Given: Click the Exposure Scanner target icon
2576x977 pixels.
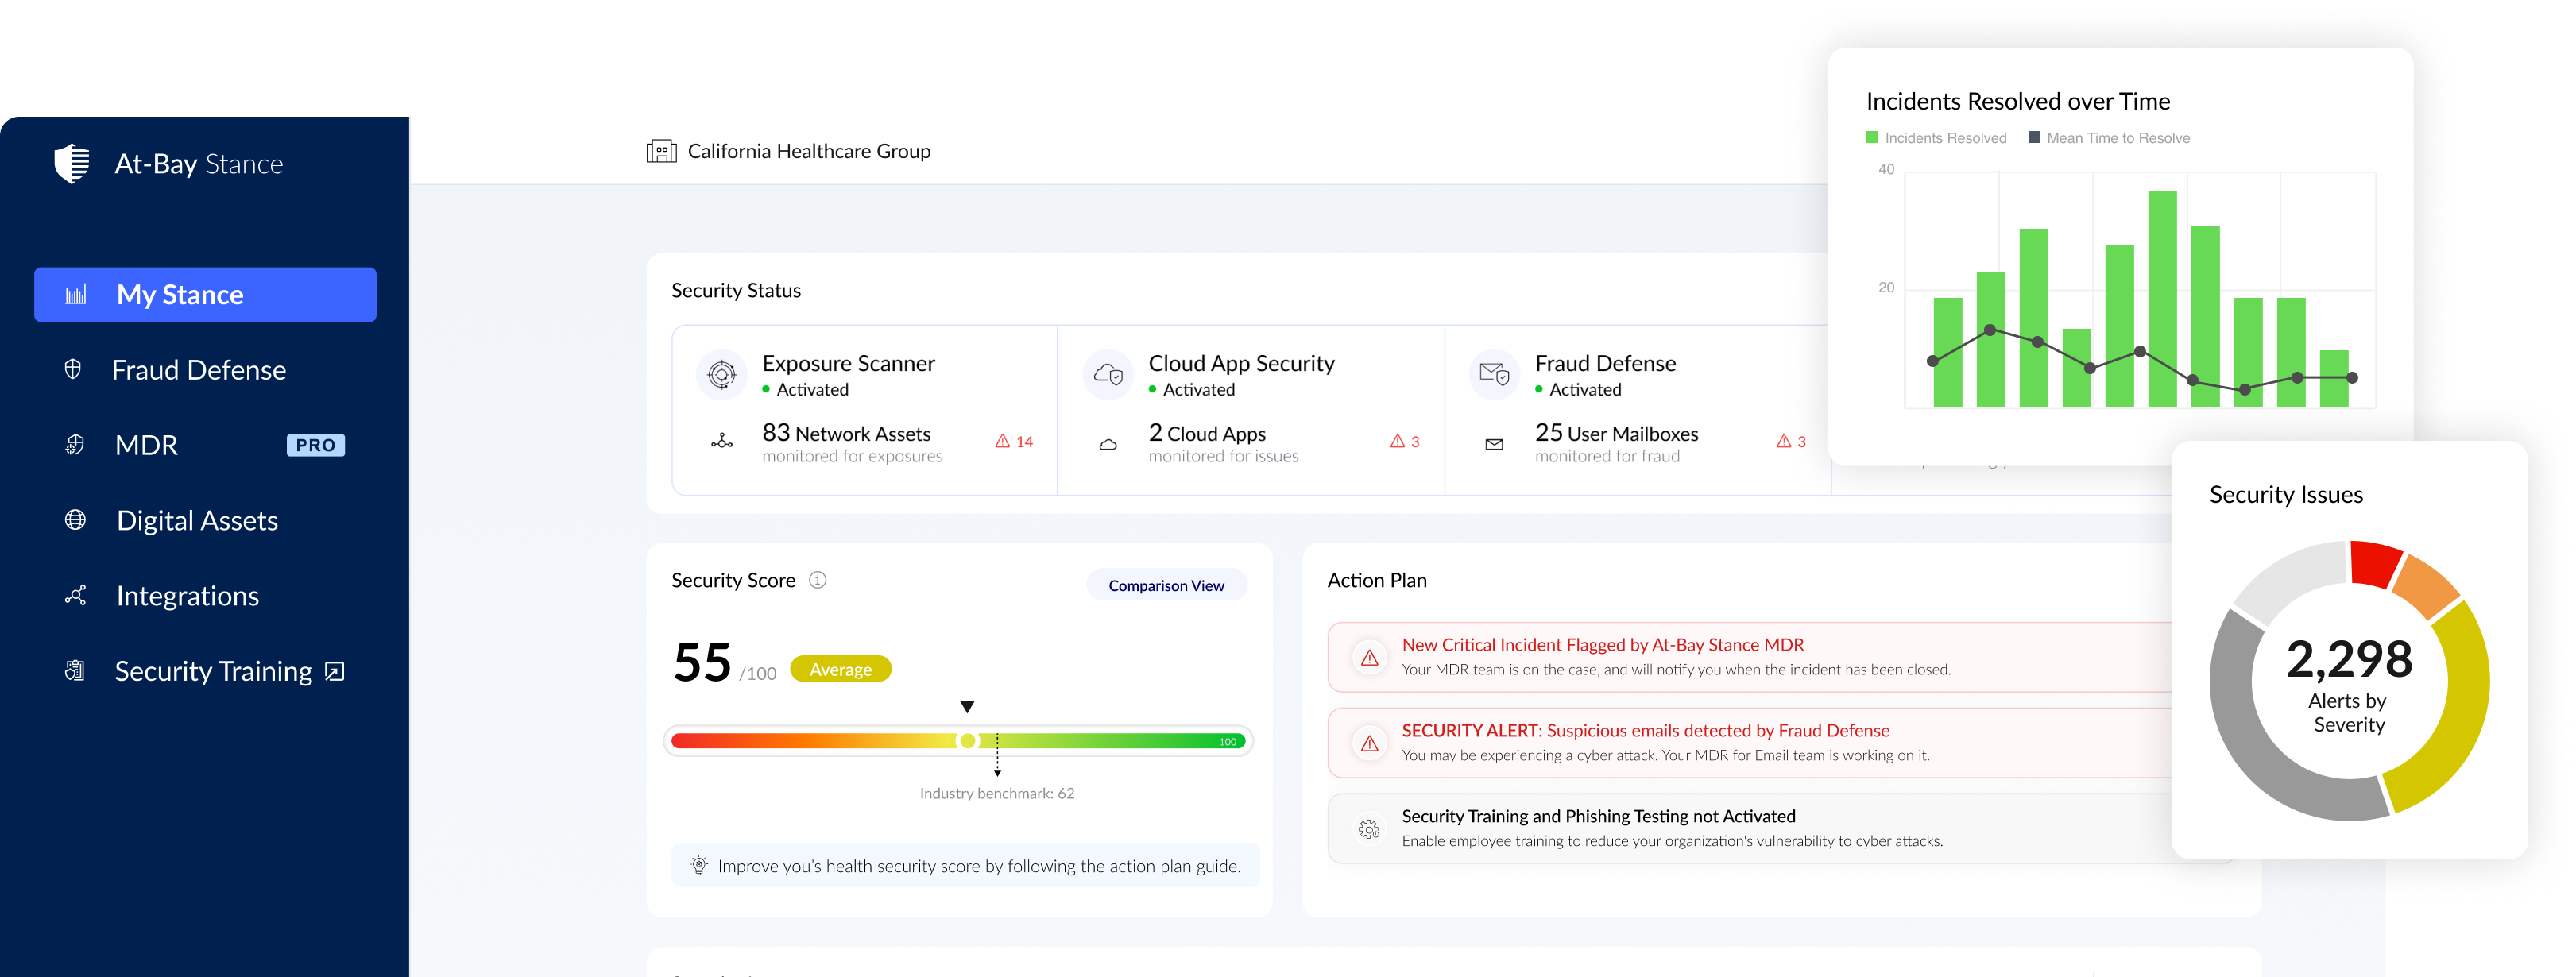Looking at the screenshot, I should point(721,375).
